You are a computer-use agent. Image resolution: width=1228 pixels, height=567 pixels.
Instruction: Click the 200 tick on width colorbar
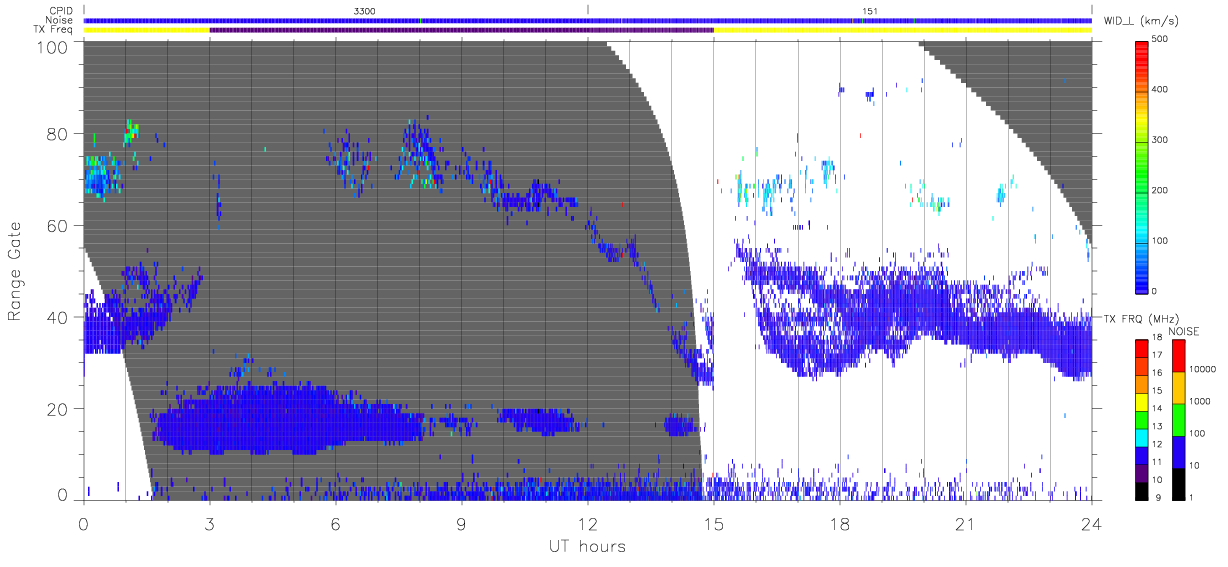pyautogui.click(x=1161, y=189)
